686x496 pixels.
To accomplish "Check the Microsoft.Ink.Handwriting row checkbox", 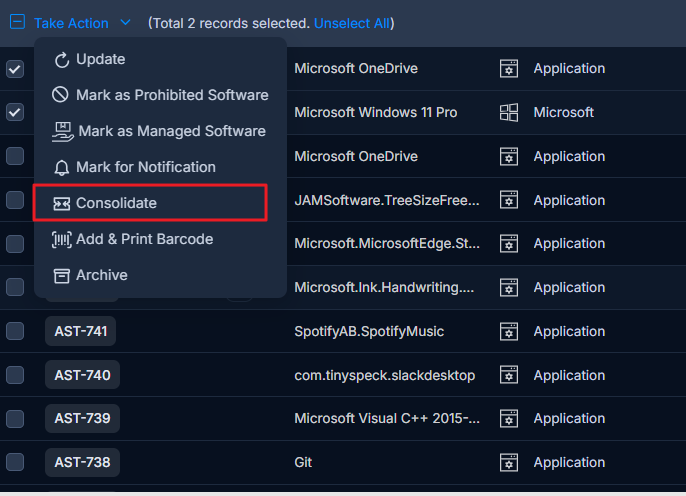I will pyautogui.click(x=15, y=287).
